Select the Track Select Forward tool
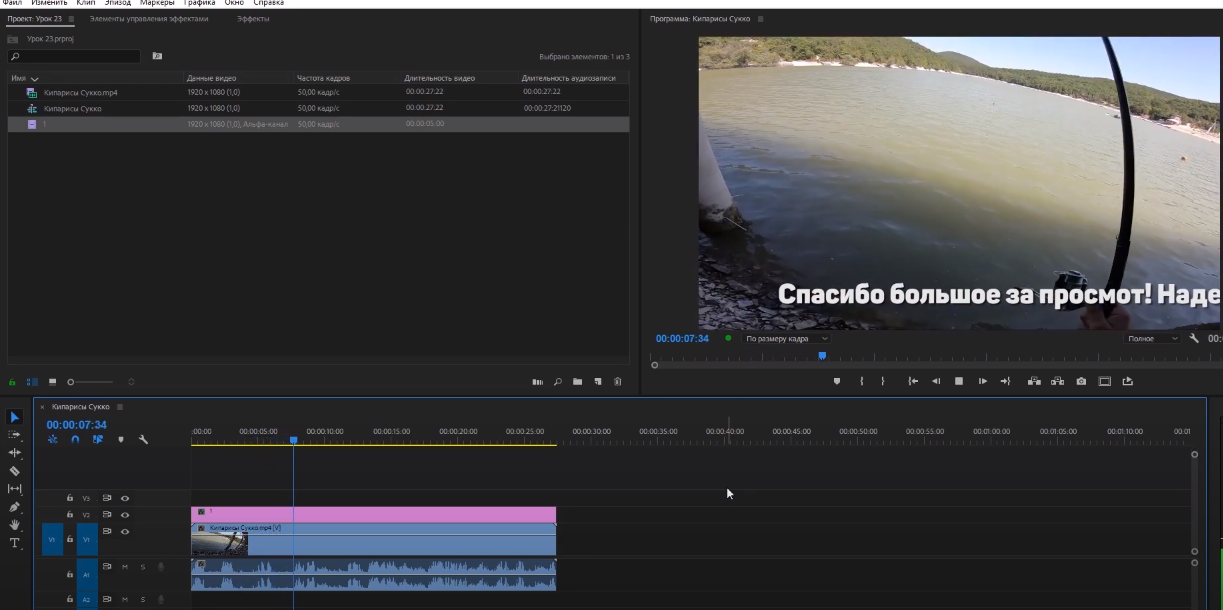Image resolution: width=1223 pixels, height=610 pixels. point(14,434)
